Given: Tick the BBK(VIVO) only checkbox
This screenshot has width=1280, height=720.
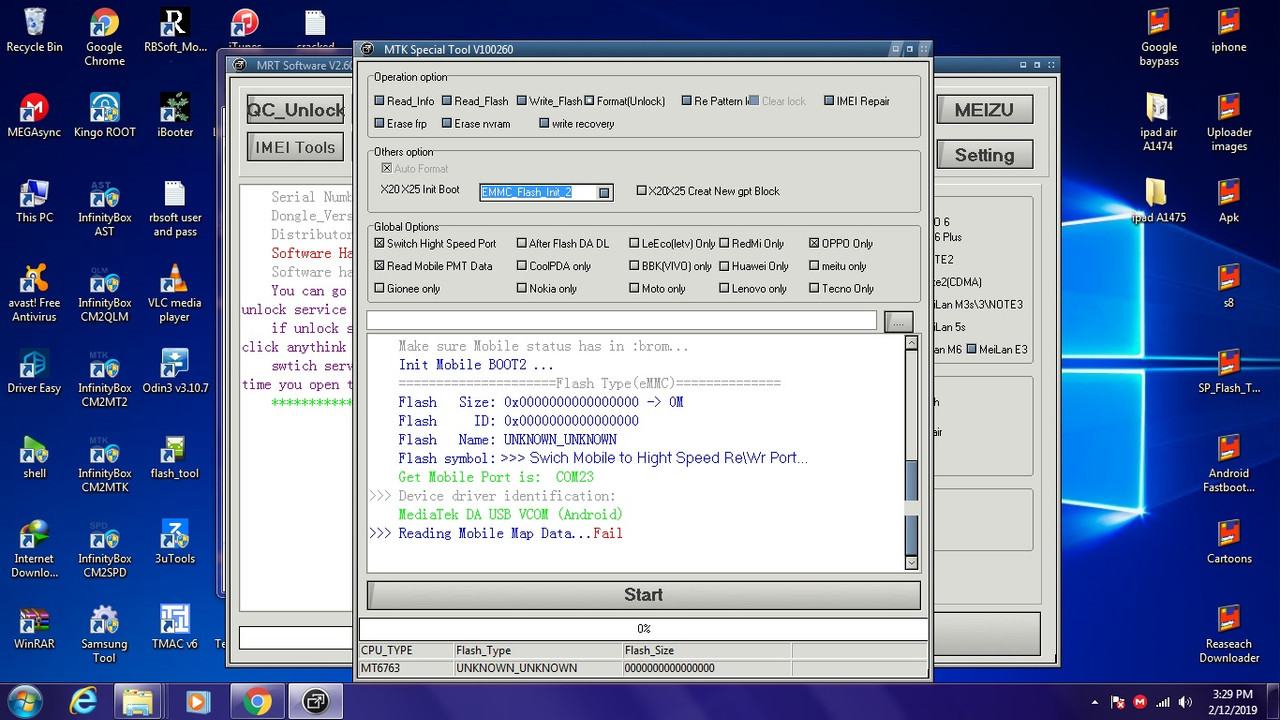Looking at the screenshot, I should 634,266.
